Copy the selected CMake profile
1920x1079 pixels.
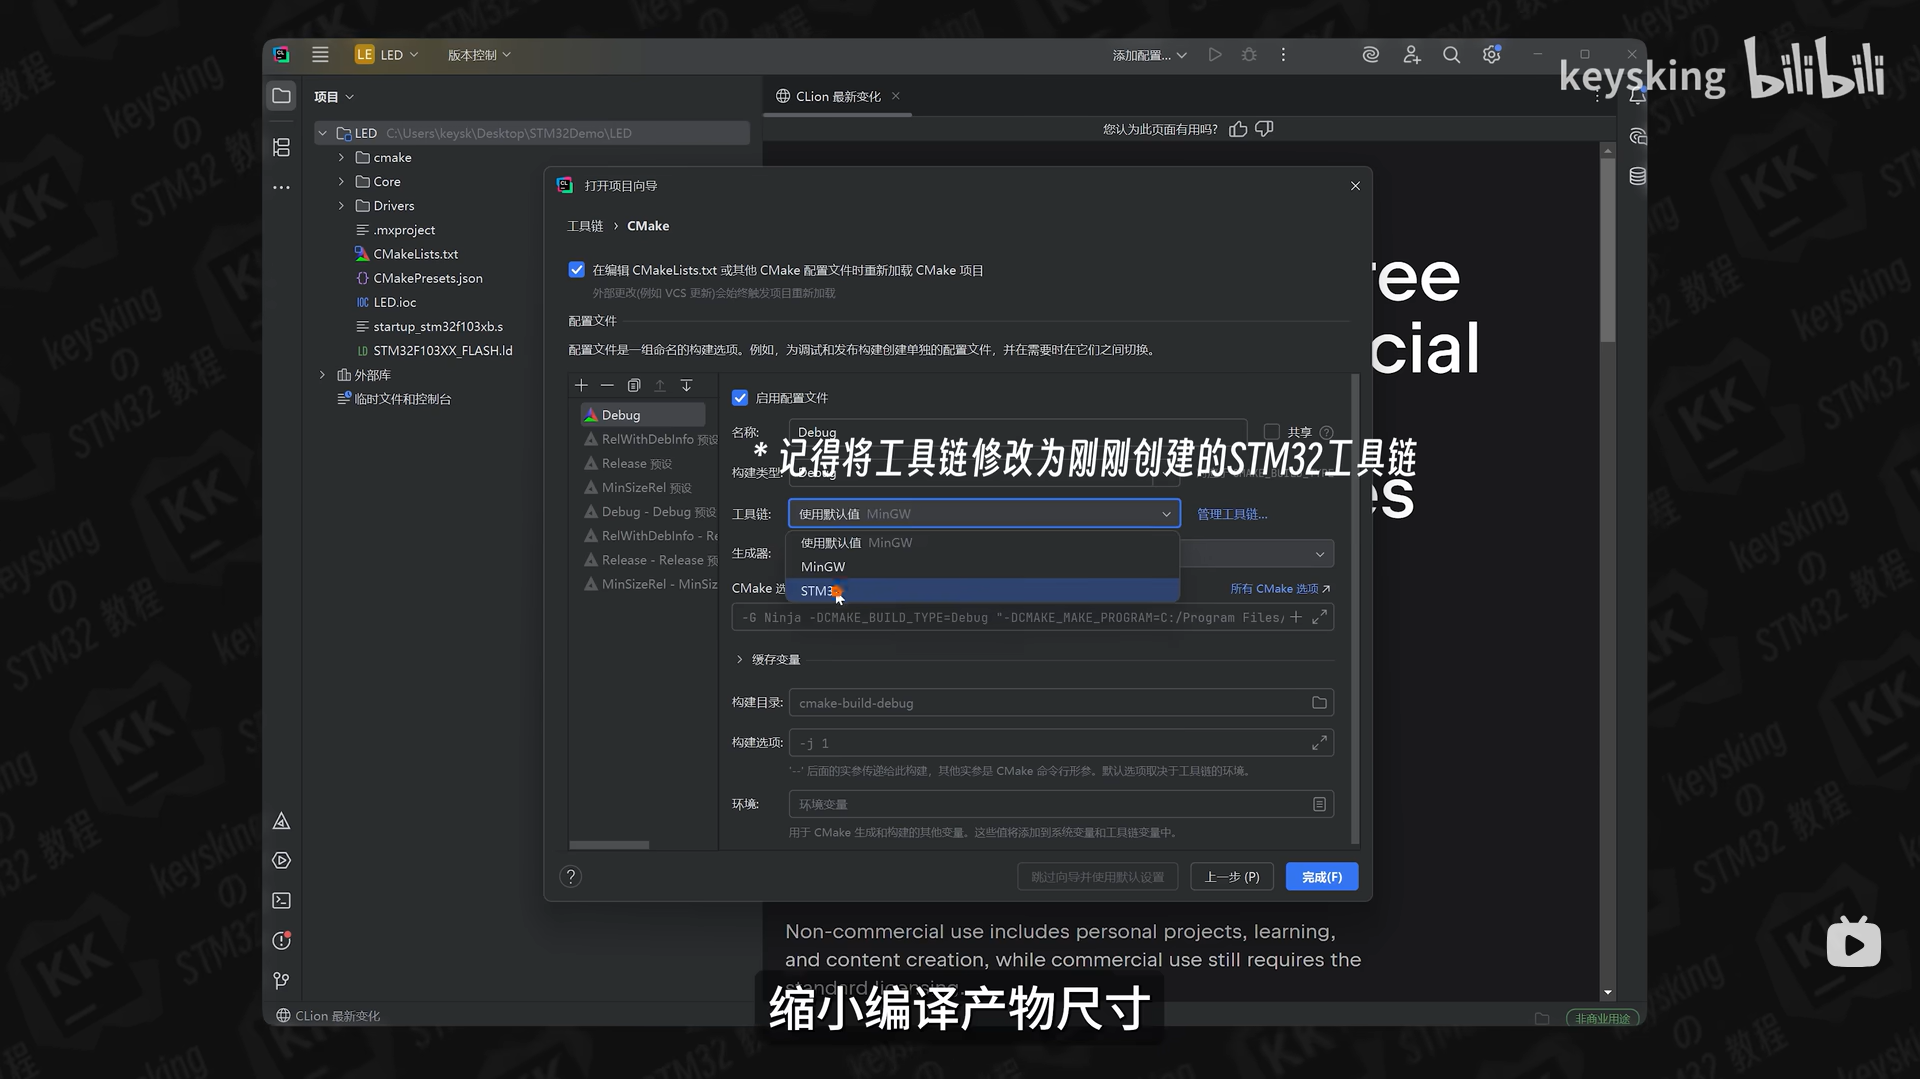pyautogui.click(x=633, y=385)
